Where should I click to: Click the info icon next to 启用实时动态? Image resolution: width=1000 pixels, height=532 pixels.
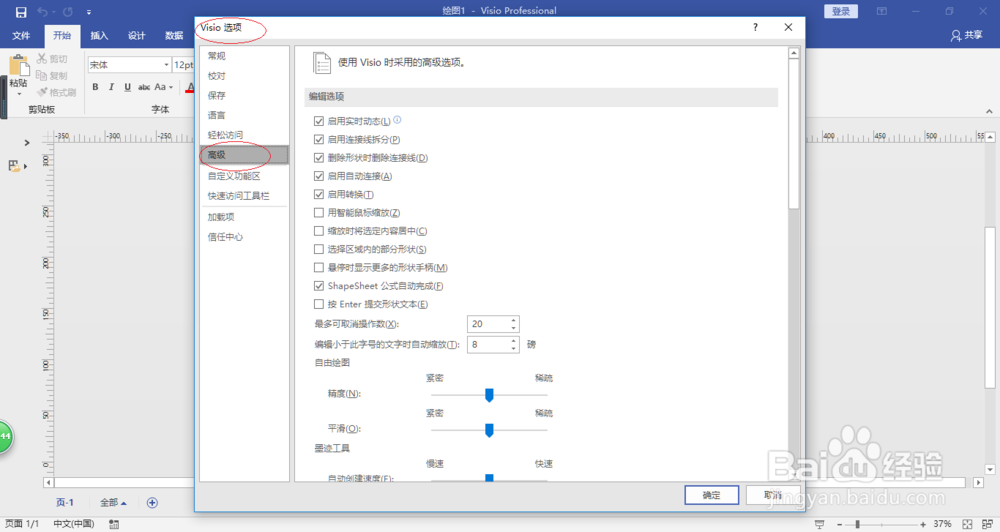[397, 120]
